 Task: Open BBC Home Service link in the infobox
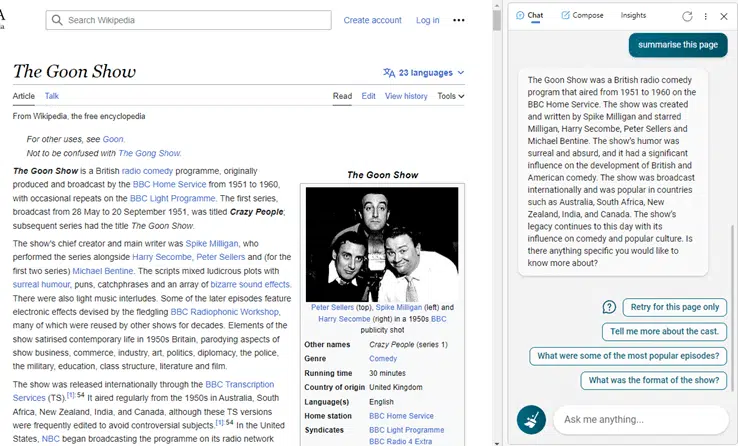coord(401,416)
